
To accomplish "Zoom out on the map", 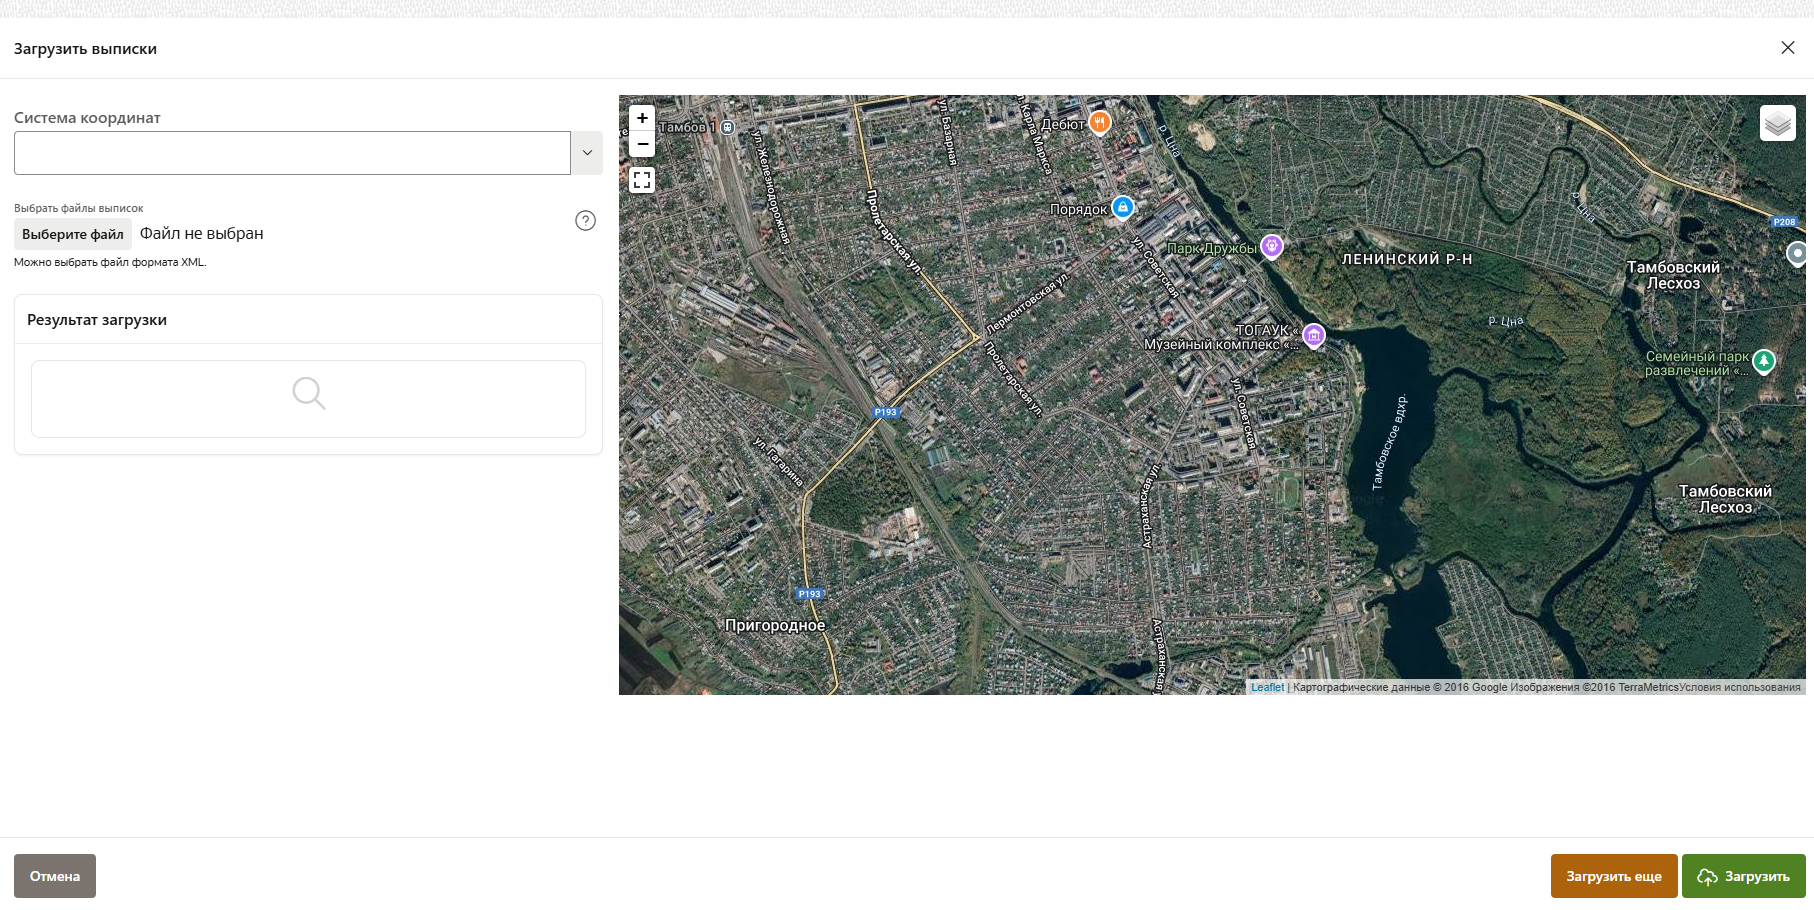I will coord(642,145).
